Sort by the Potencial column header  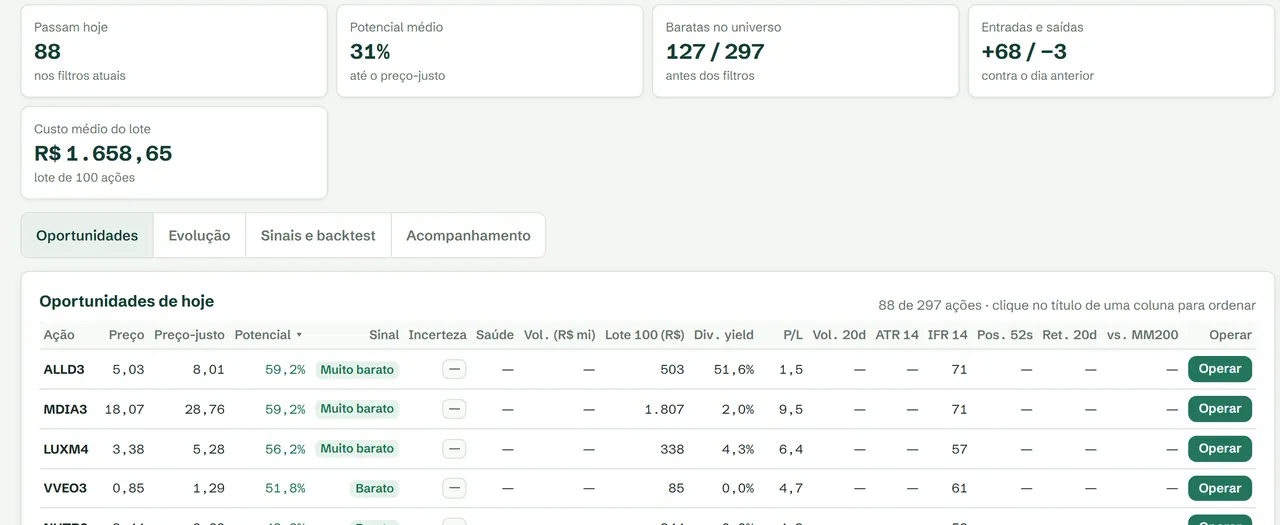[268, 335]
